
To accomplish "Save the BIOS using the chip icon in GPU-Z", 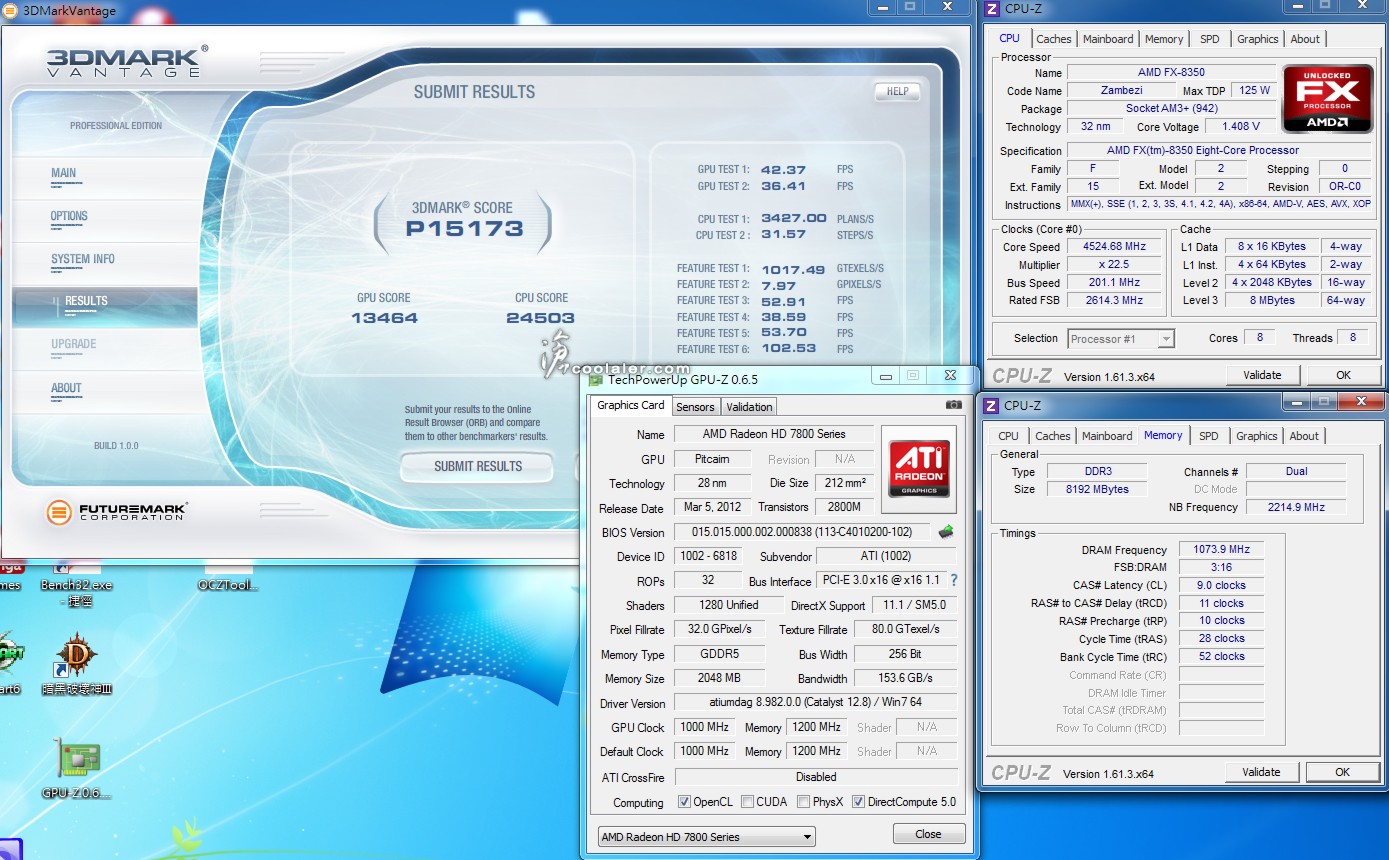I will point(946,532).
